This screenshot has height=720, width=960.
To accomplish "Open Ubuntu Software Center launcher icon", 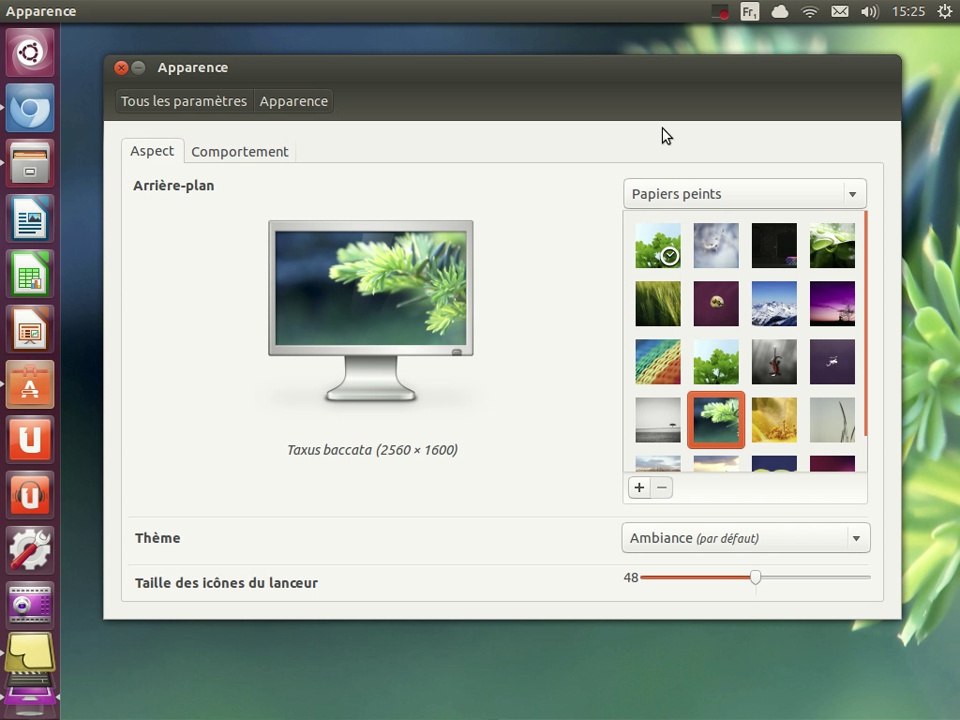I will pos(30,384).
